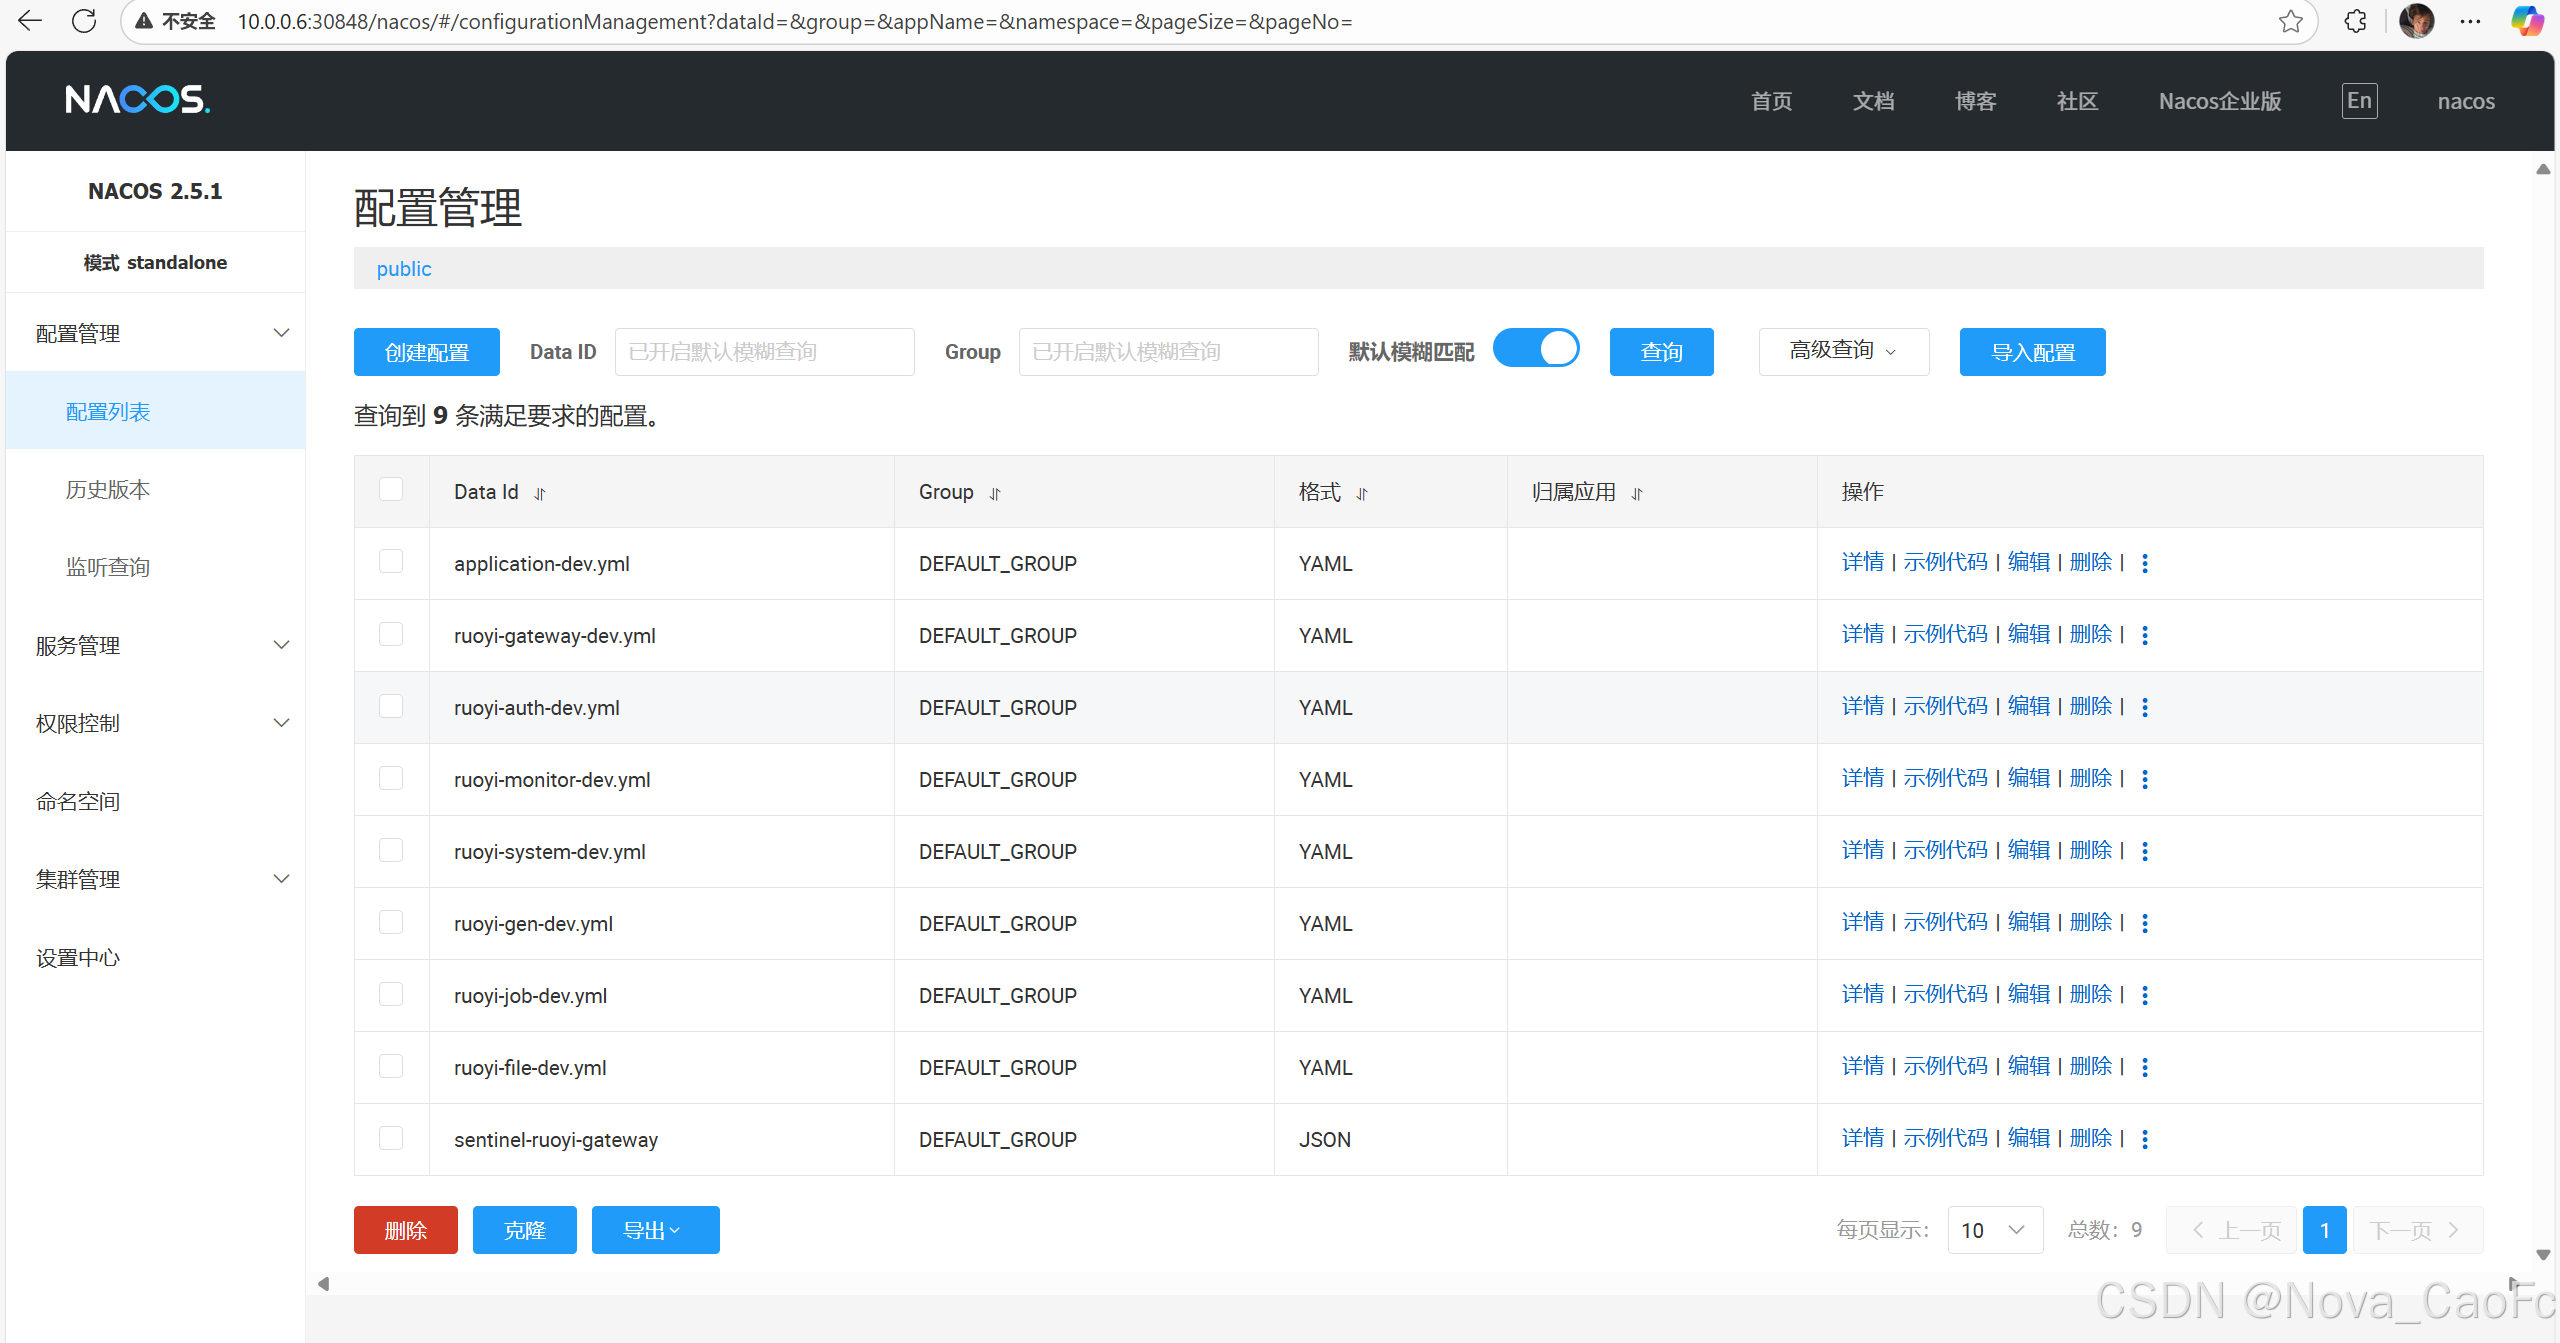Open Nacos企业版 in top navigation
This screenshot has width=2560, height=1343.
coord(2220,101)
